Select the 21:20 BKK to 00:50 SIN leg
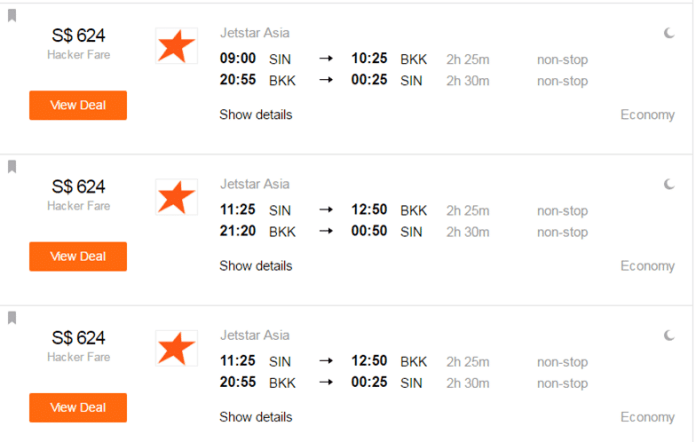The height and width of the screenshot is (442, 696). (x=404, y=231)
